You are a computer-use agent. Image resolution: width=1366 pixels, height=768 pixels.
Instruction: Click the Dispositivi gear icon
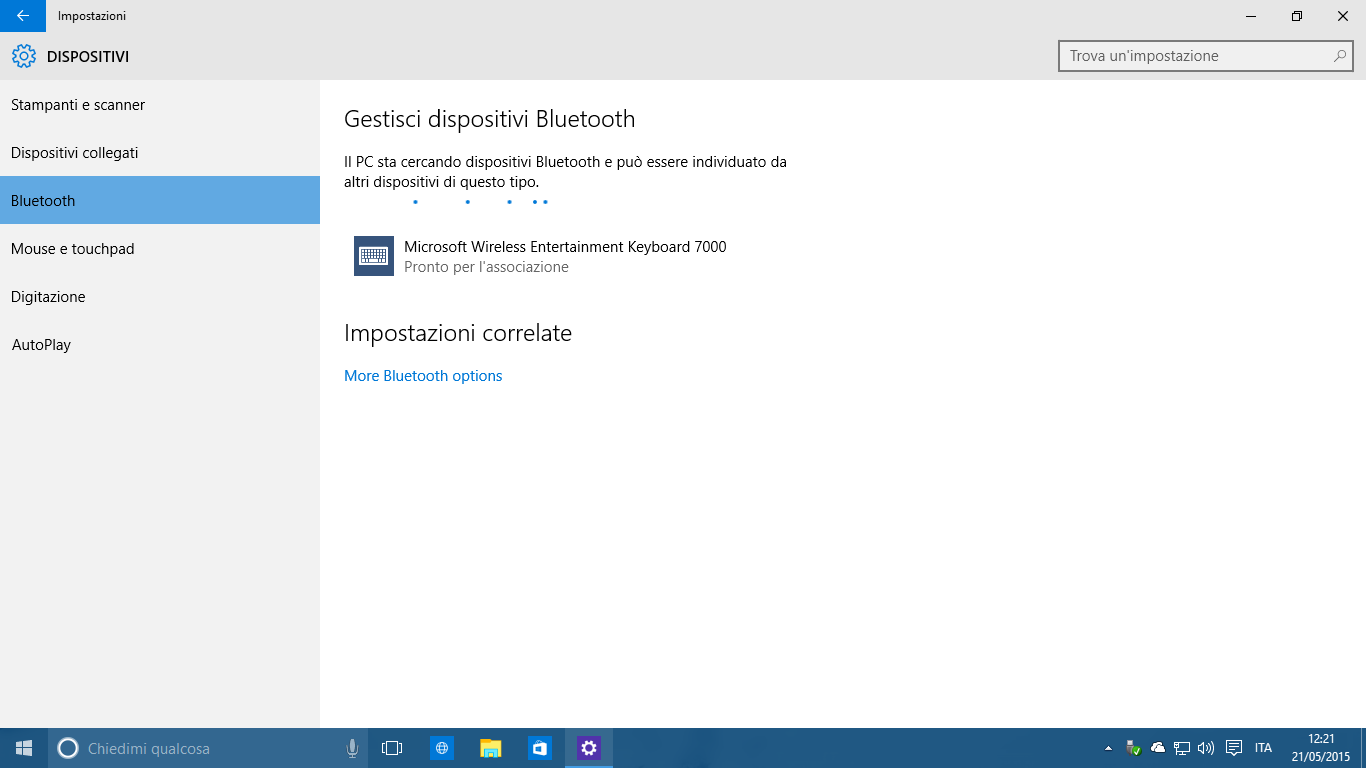(24, 57)
